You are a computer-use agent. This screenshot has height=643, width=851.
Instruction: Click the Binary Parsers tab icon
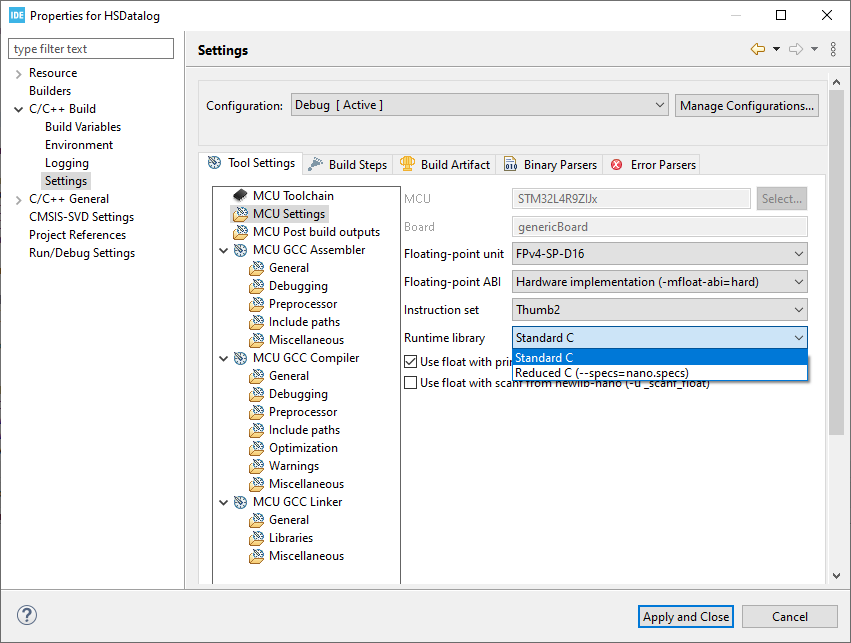pos(510,164)
